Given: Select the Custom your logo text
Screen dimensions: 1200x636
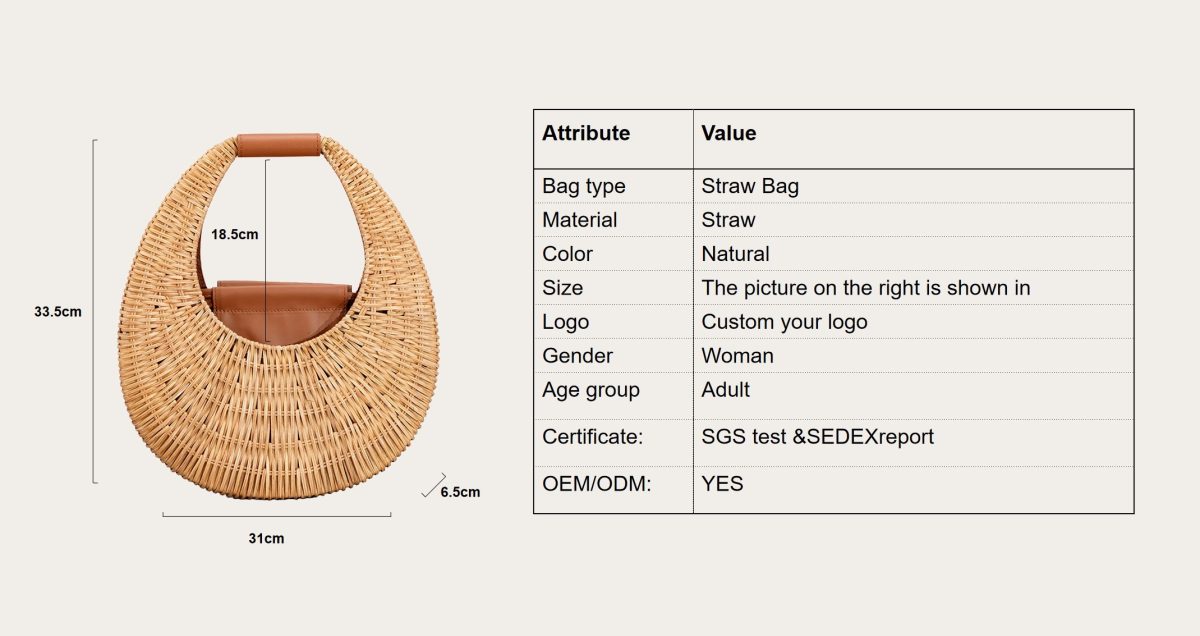Looking at the screenshot, I should (784, 322).
